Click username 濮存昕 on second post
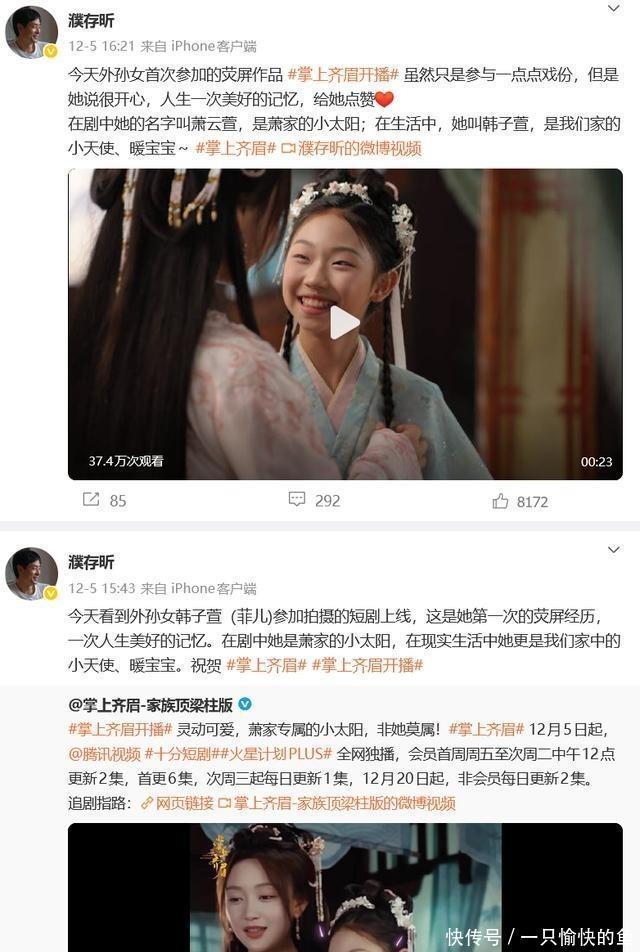The height and width of the screenshot is (952, 640). tap(91, 562)
